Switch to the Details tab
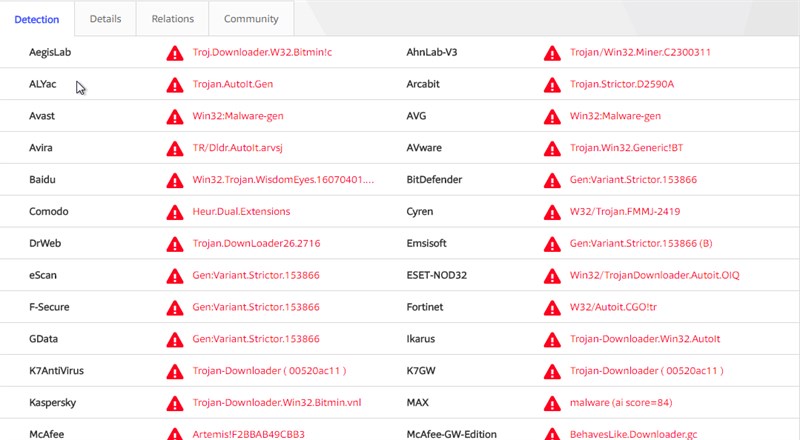Screen dimensions: 800x440 (105, 19)
